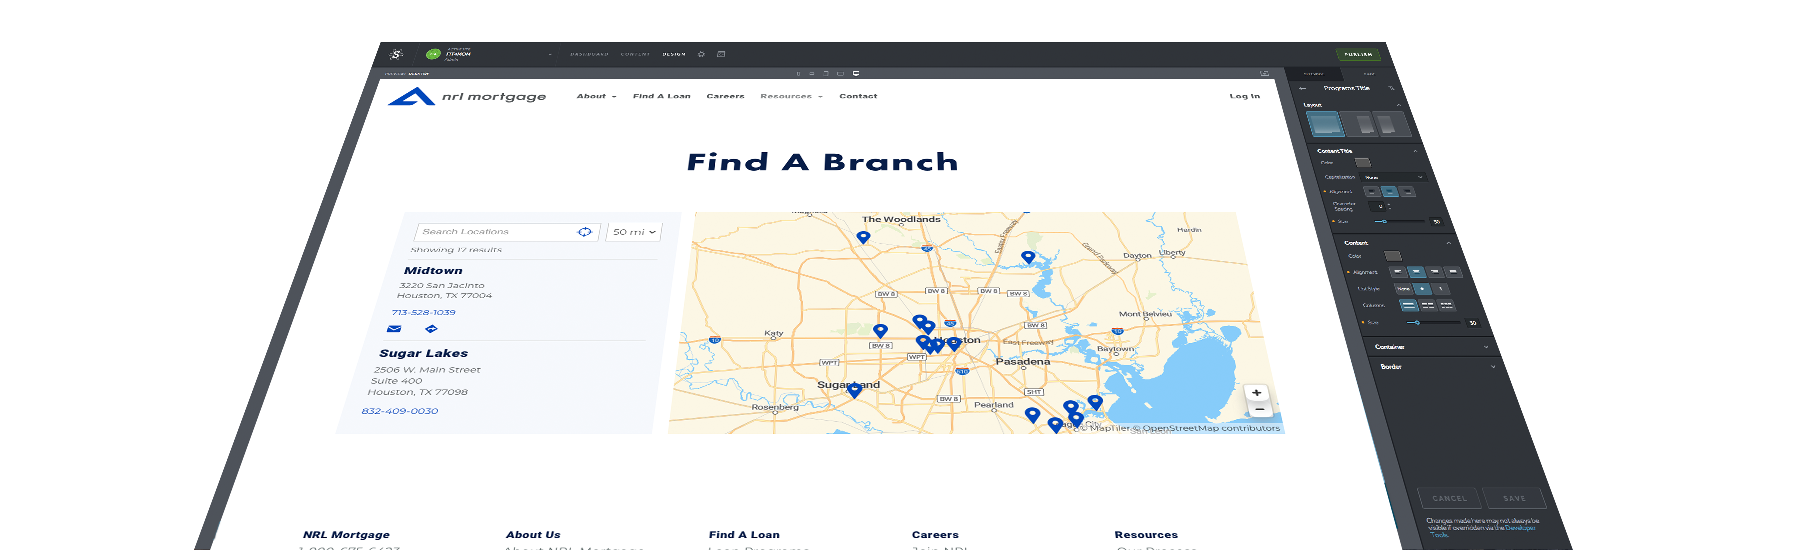Set Content columns to two
The width and height of the screenshot is (1800, 550).
pyautogui.click(x=1427, y=305)
